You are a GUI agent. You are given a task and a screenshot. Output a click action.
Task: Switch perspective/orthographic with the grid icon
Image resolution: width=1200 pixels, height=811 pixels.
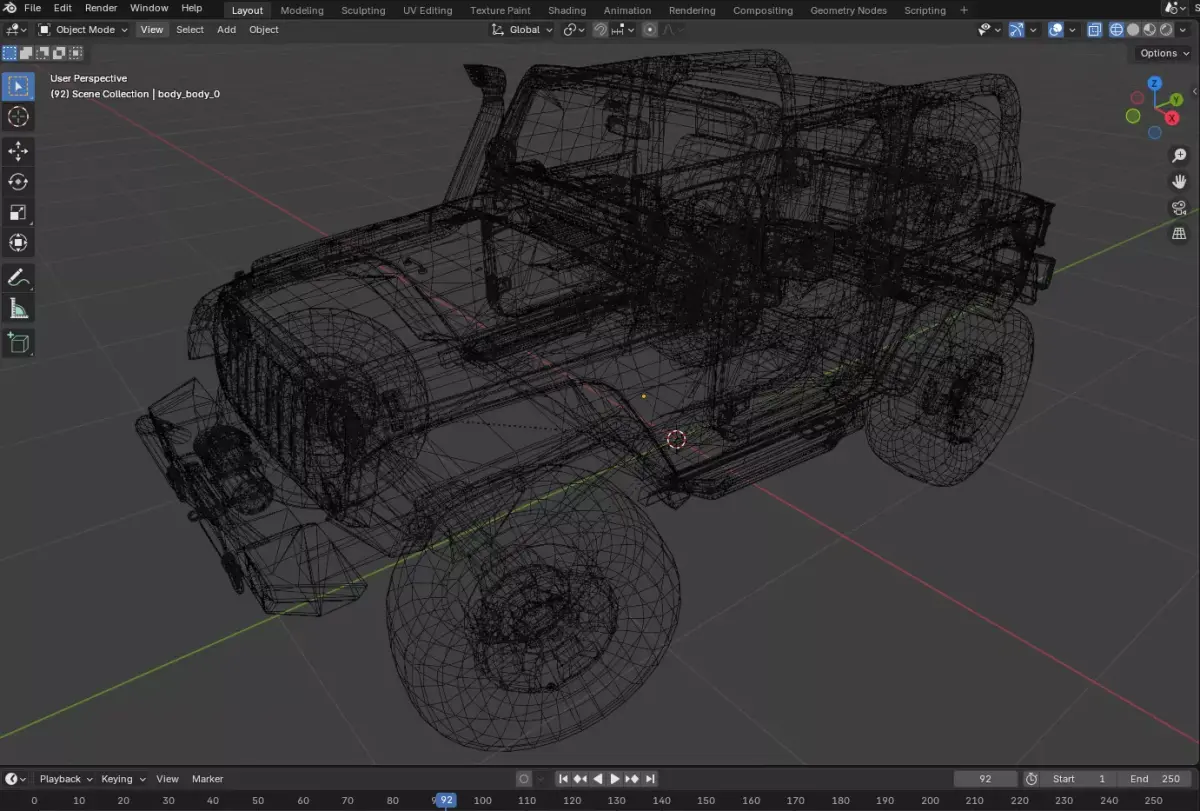(1179, 233)
